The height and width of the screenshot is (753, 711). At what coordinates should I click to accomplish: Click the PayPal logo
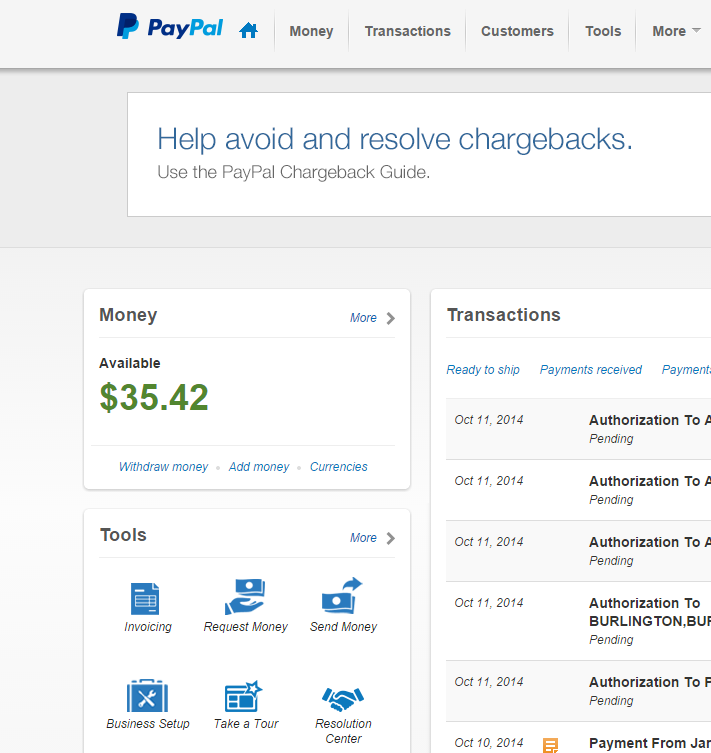pos(170,27)
